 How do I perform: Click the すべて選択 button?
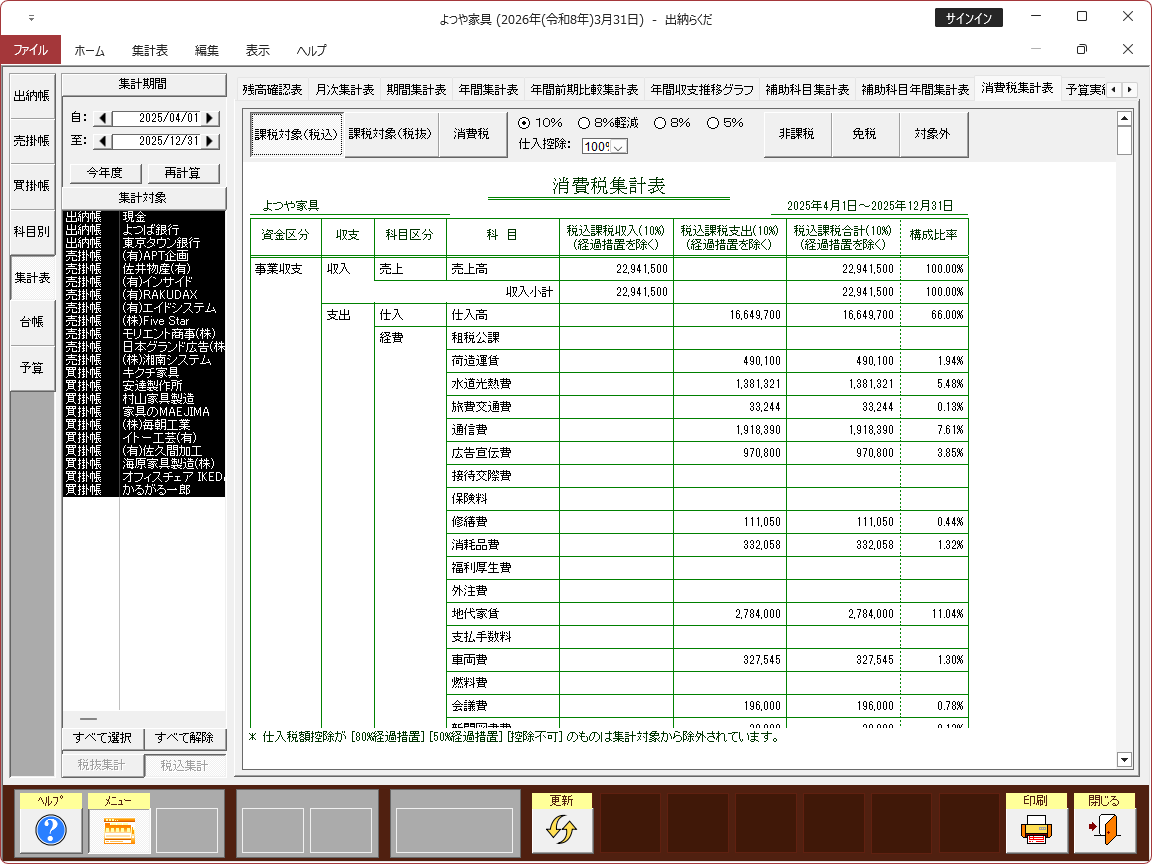(x=102, y=738)
